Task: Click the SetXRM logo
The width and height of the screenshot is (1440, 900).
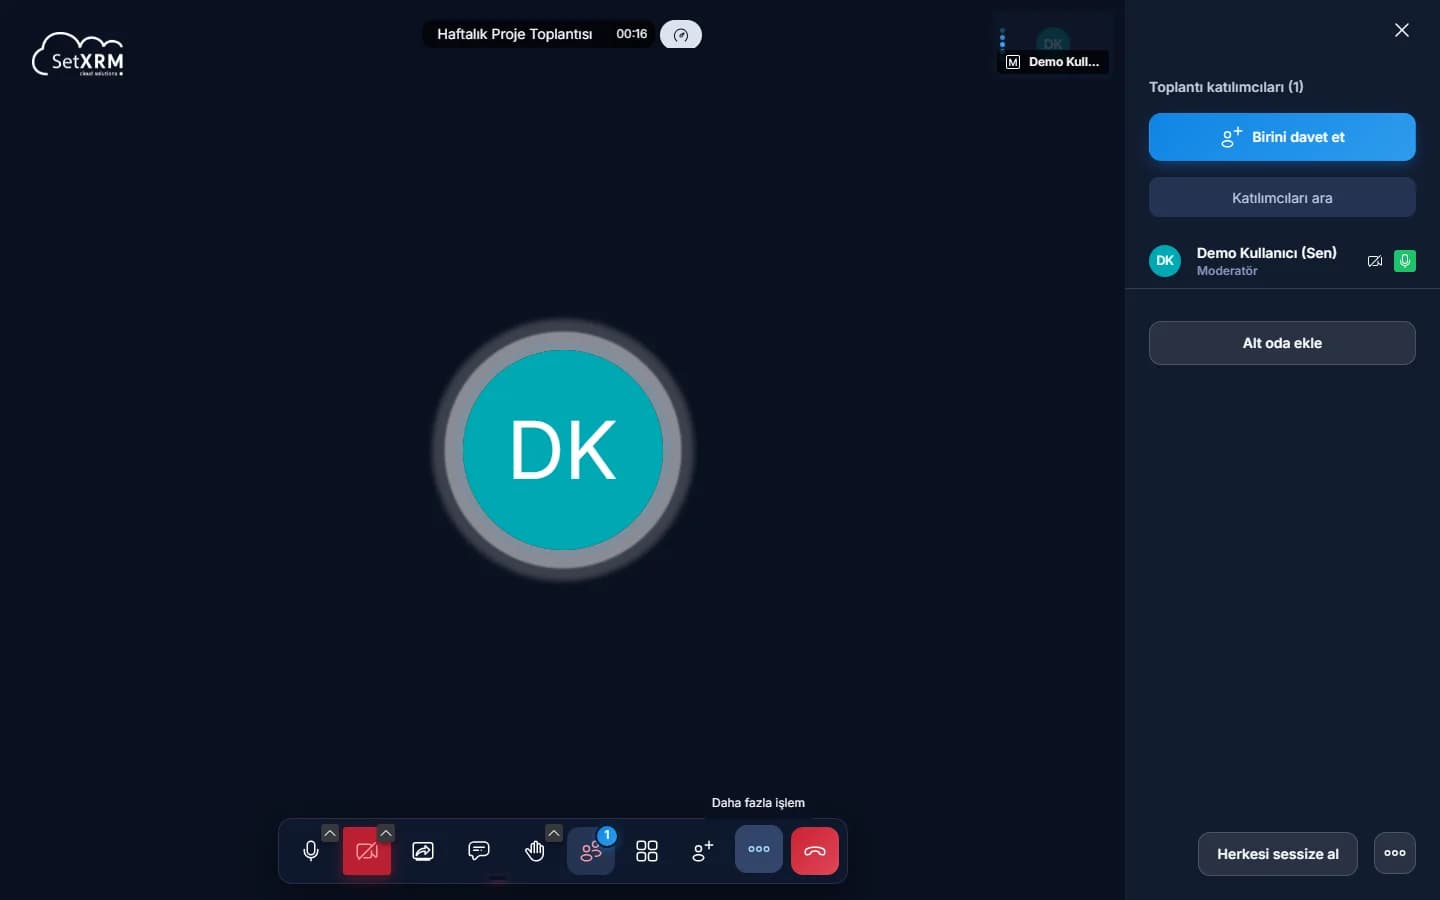Action: pyautogui.click(x=78, y=55)
